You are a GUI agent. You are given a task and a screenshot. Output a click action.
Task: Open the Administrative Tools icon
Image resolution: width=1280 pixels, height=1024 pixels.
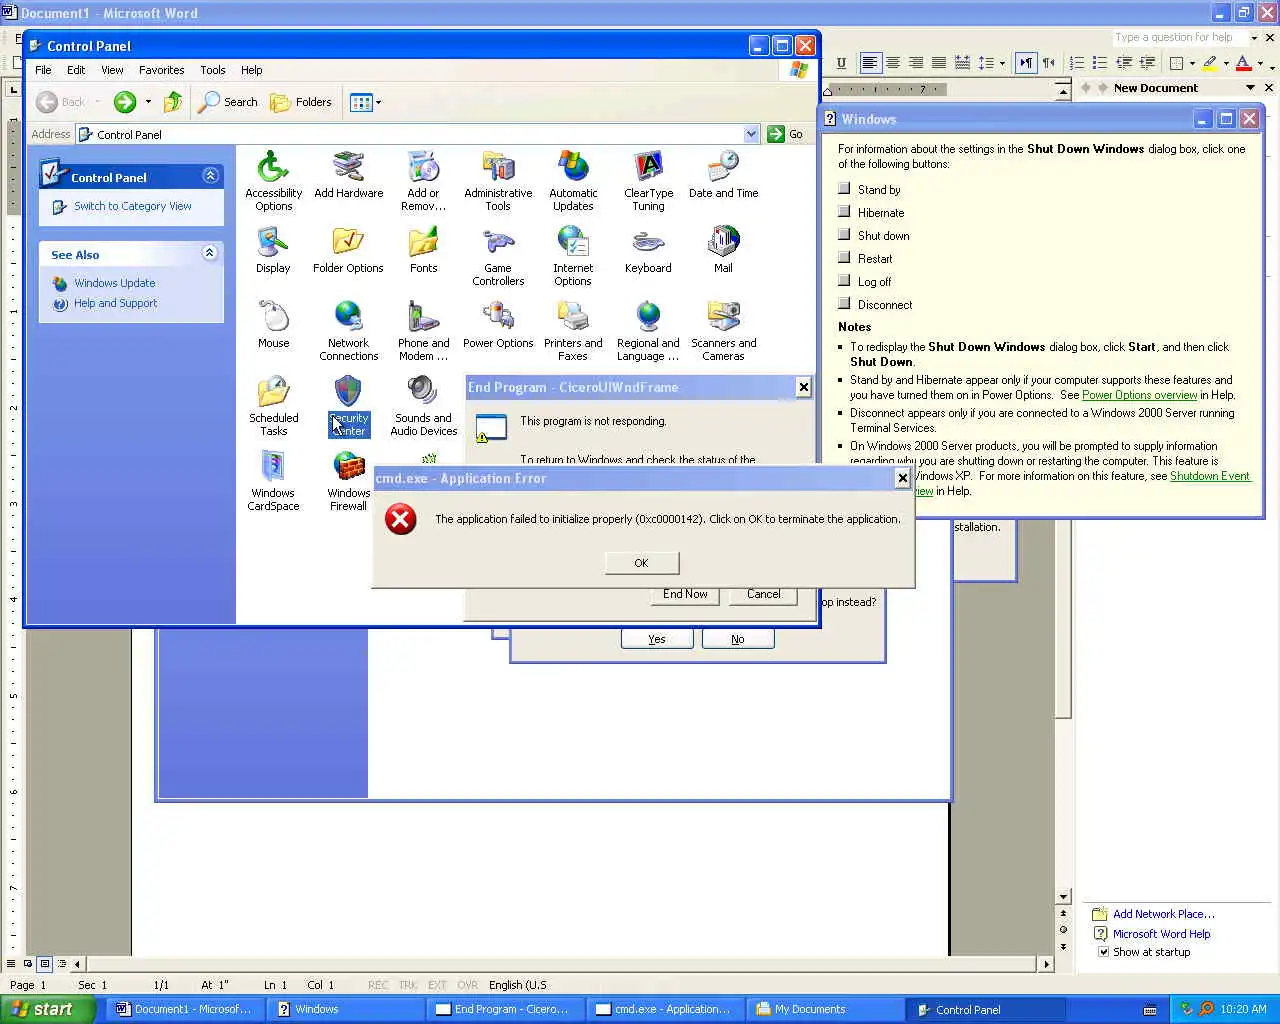click(x=498, y=181)
